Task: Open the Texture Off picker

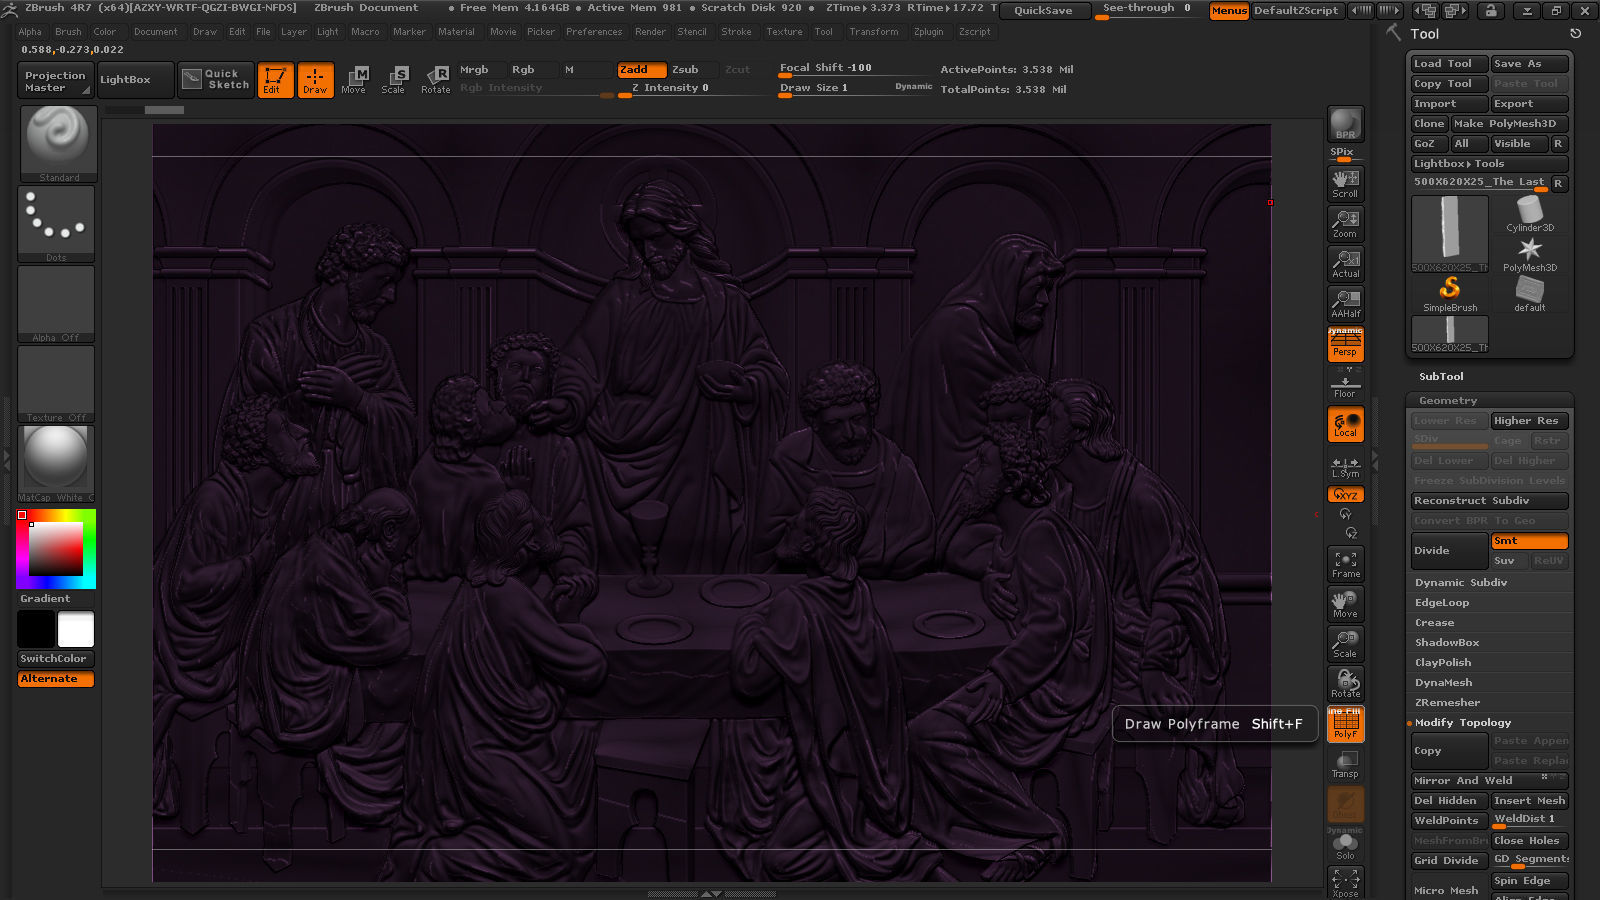Action: [x=56, y=384]
